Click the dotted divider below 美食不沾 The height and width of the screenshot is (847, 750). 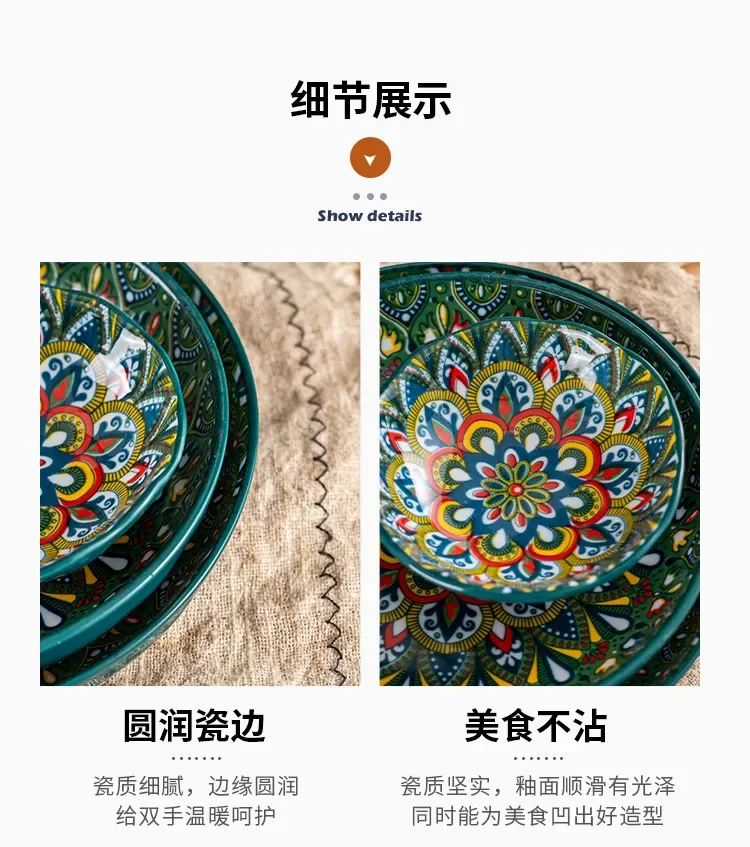click(x=538, y=758)
